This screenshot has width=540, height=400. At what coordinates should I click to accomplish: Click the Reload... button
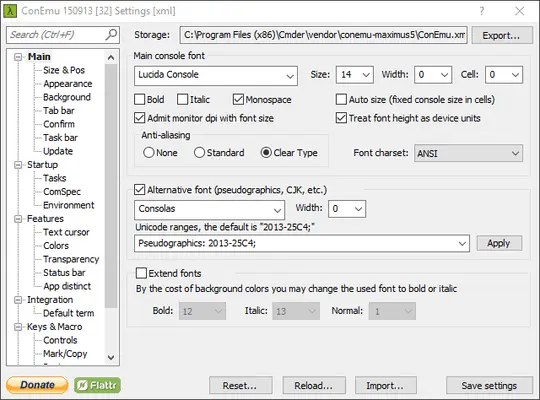coord(314,385)
